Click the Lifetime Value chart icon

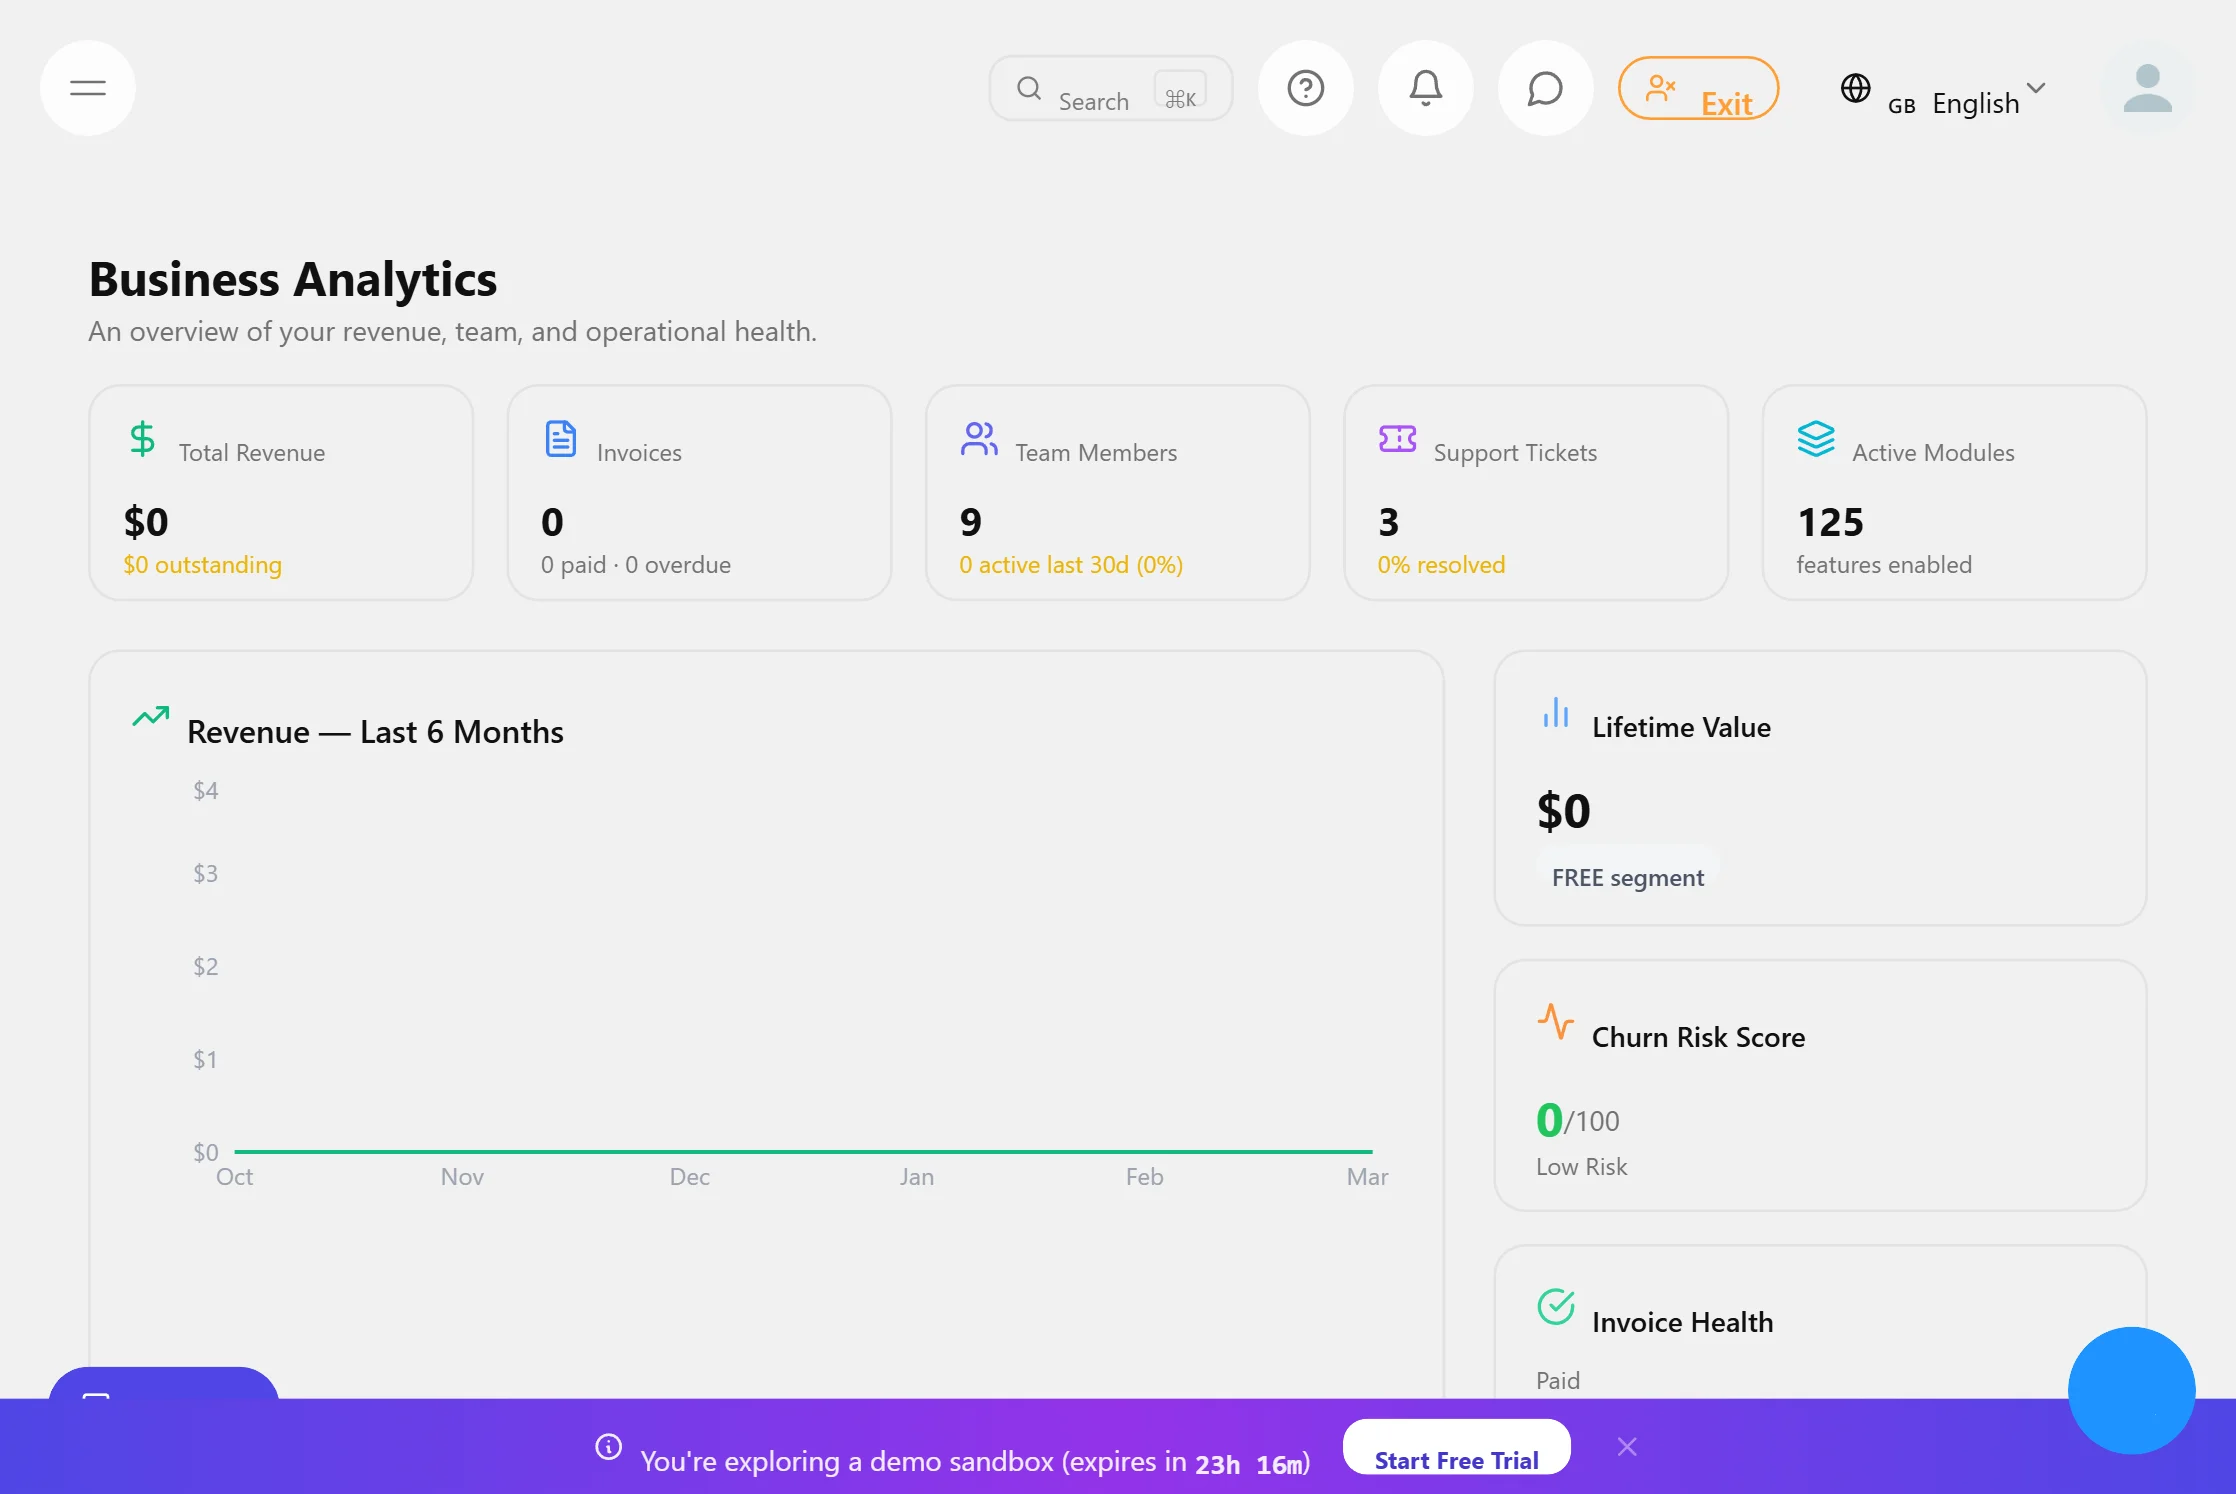[1556, 713]
